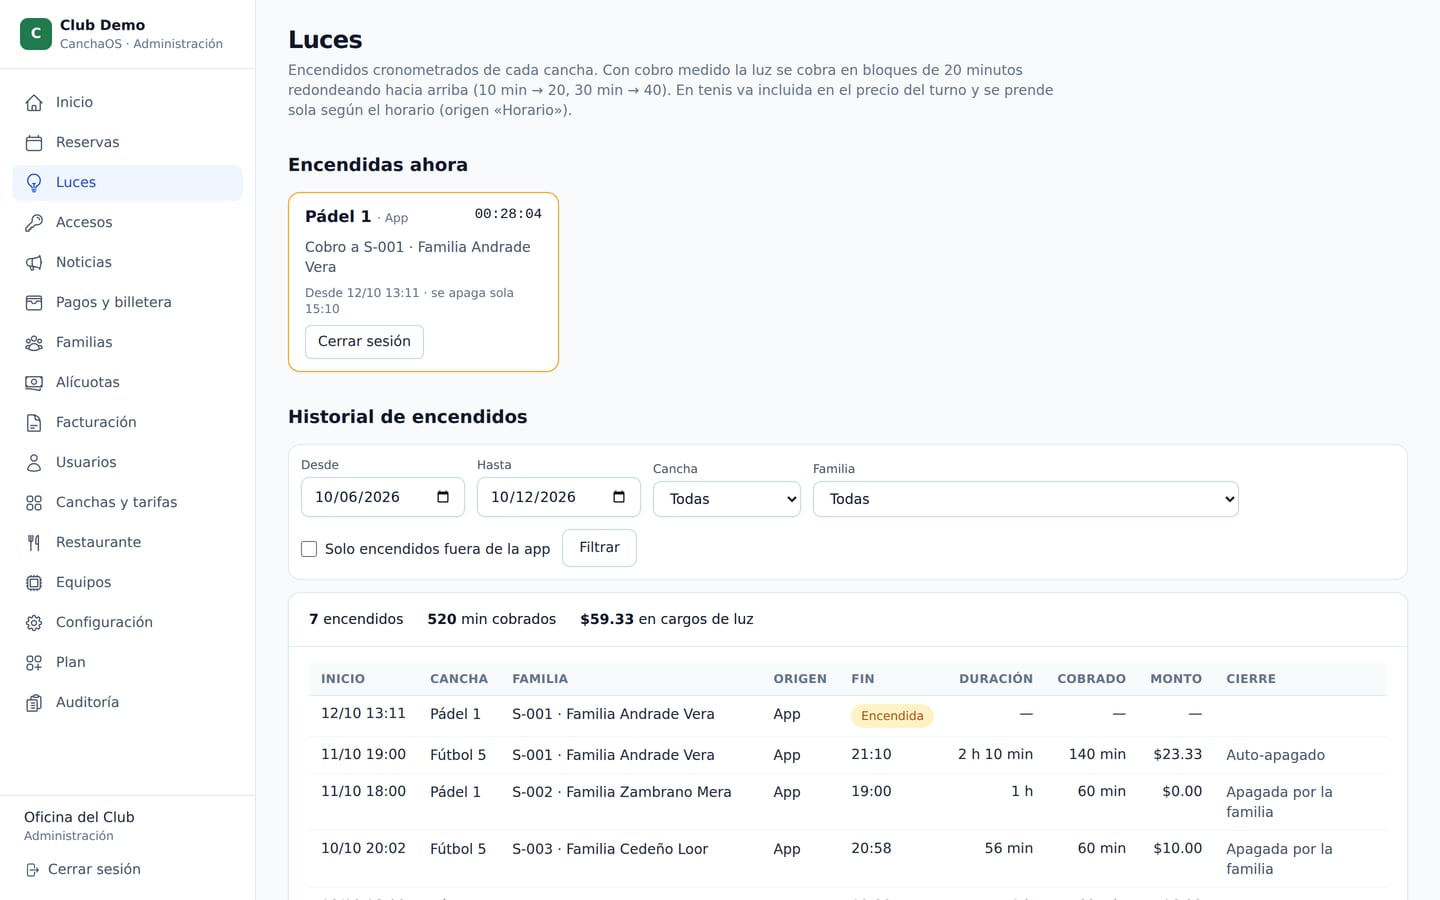Click the Configuración gear icon
This screenshot has height=900, width=1440.
coord(34,622)
